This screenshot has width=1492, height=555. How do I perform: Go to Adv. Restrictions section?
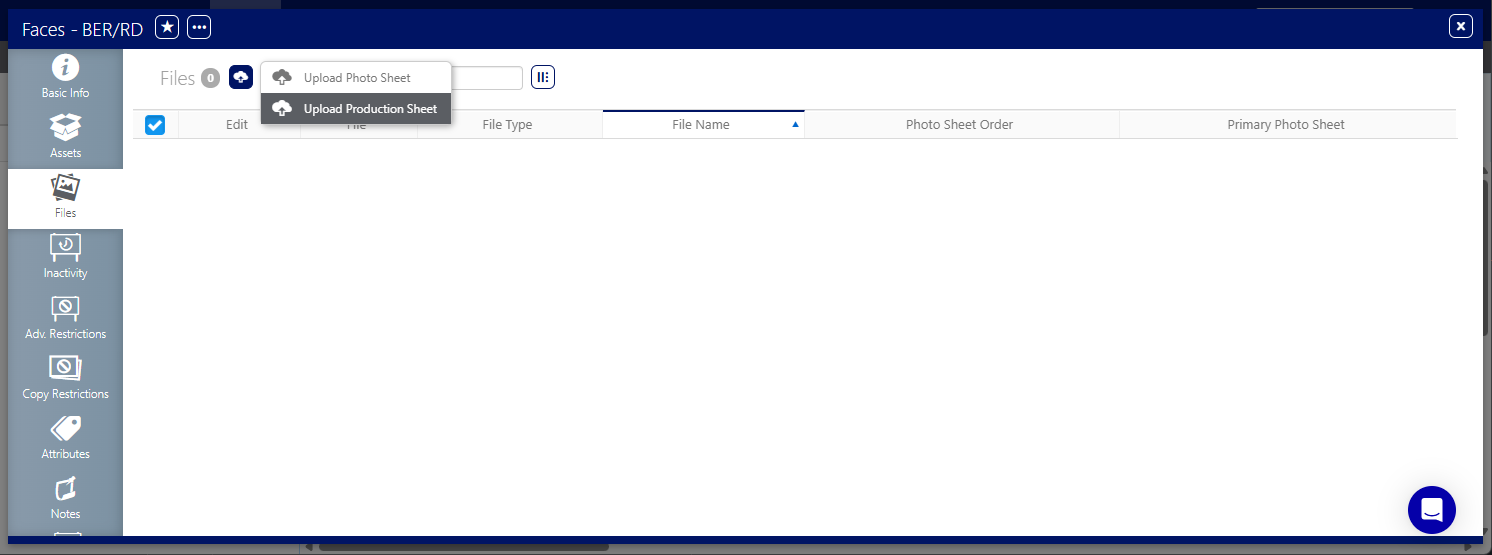pos(65,318)
